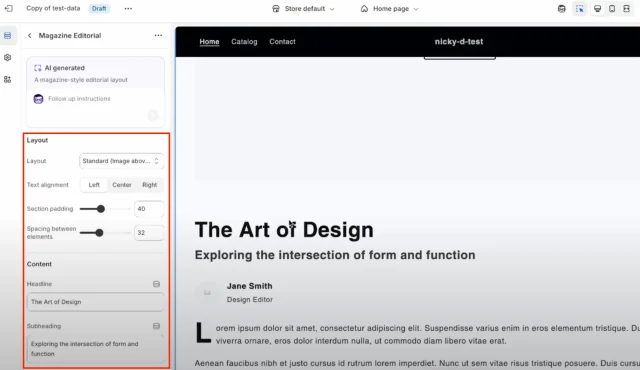The height and width of the screenshot is (370, 640).
Task: Click the Aenean faucibus paragraph in preview
Action: [417, 363]
